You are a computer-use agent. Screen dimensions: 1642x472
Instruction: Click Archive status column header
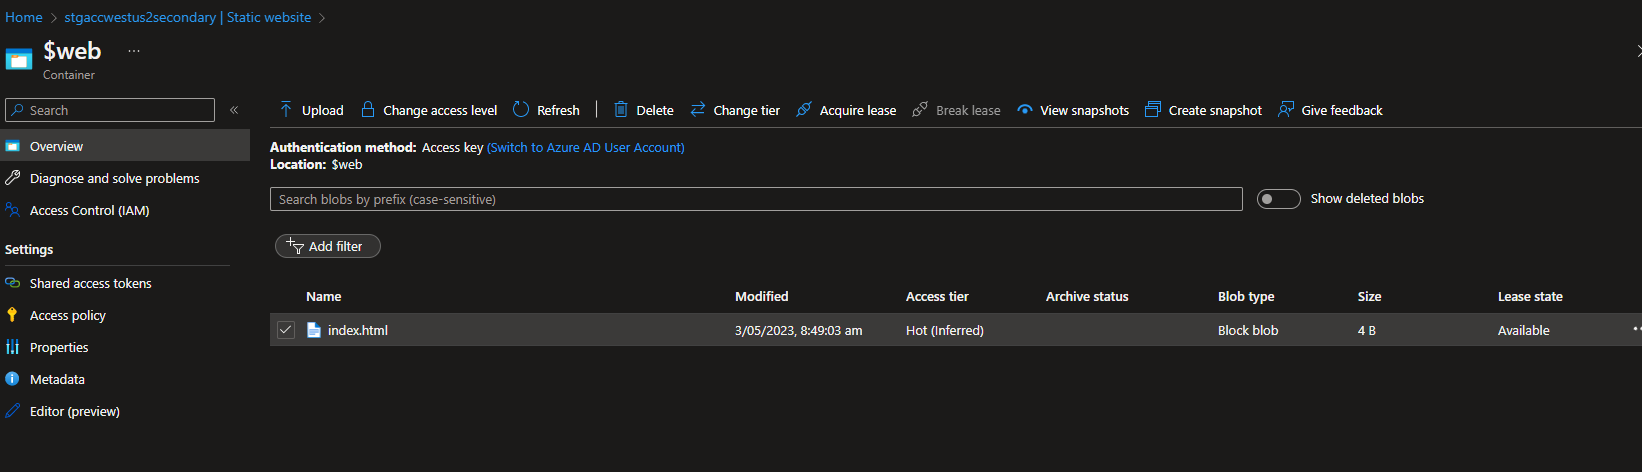[1087, 296]
